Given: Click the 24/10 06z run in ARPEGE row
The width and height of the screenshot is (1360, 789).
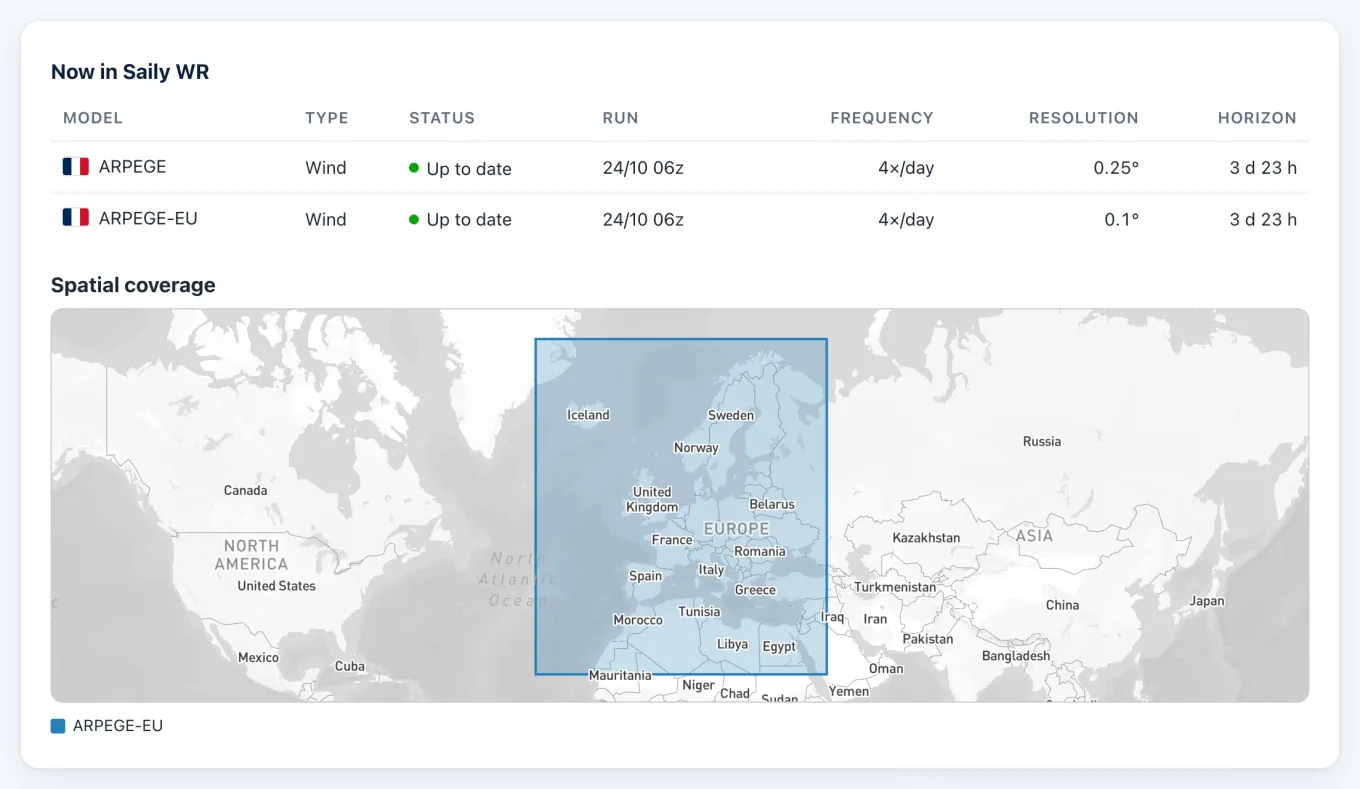Looking at the screenshot, I should (x=643, y=168).
